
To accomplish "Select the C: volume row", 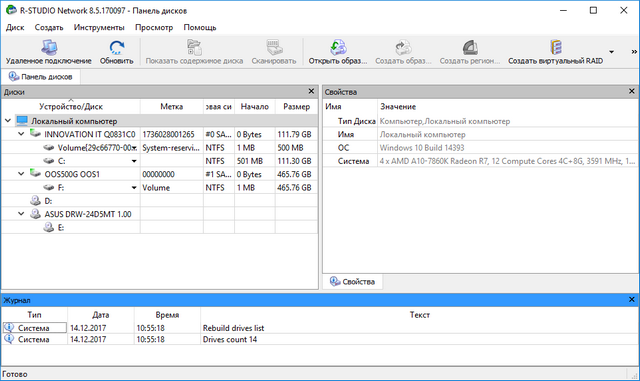I will (x=159, y=161).
